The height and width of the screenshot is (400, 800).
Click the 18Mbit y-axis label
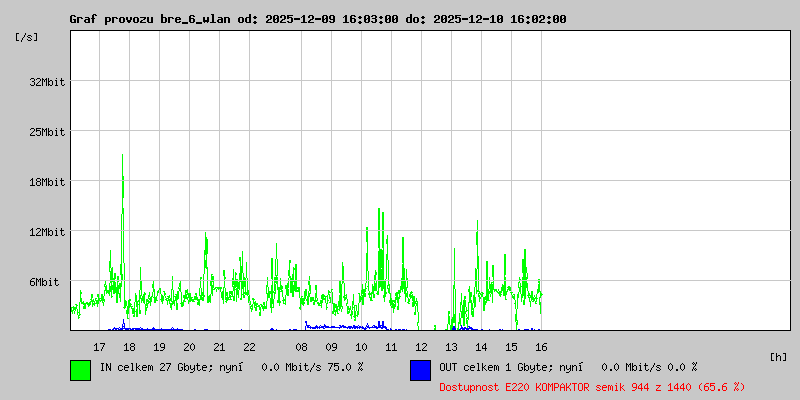coord(47,182)
